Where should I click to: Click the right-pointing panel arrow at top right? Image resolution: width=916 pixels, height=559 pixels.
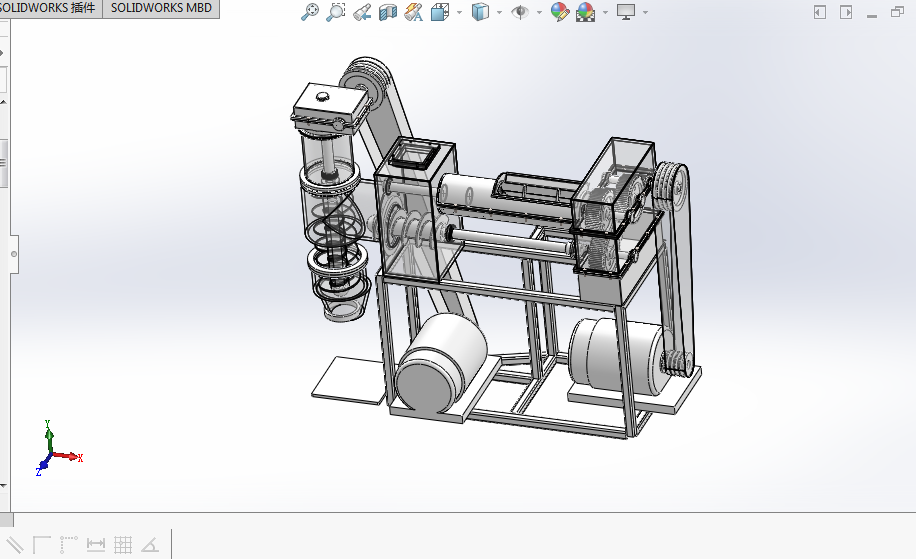point(846,12)
